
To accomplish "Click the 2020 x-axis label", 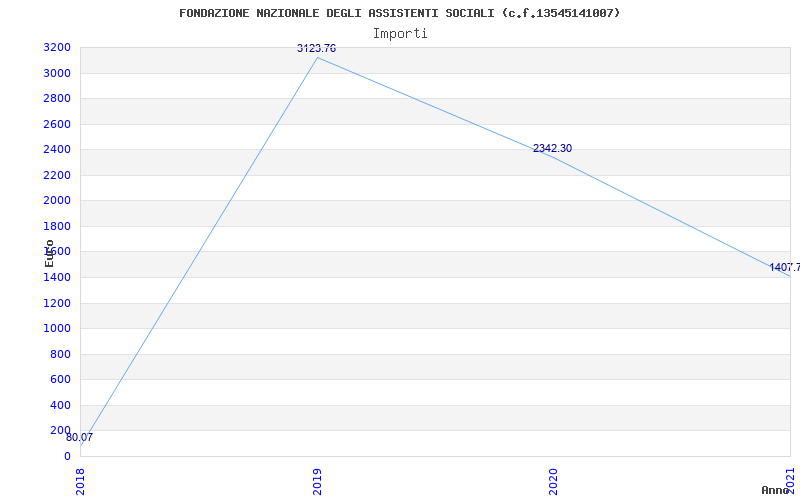I will pos(554,481).
